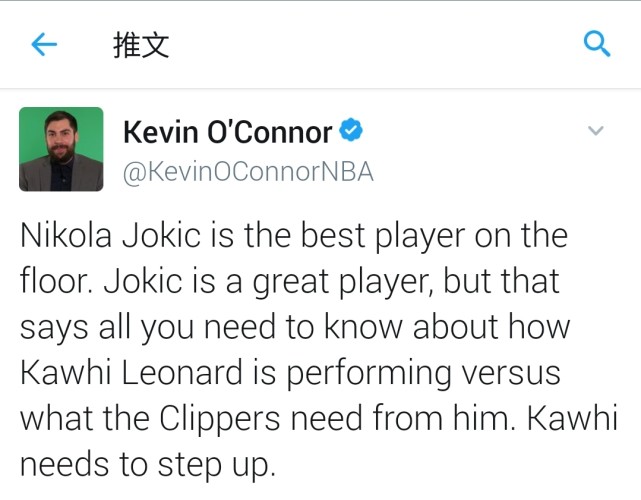The height and width of the screenshot is (500, 641).
Task: Click the blue verified badge
Action: coord(351,130)
